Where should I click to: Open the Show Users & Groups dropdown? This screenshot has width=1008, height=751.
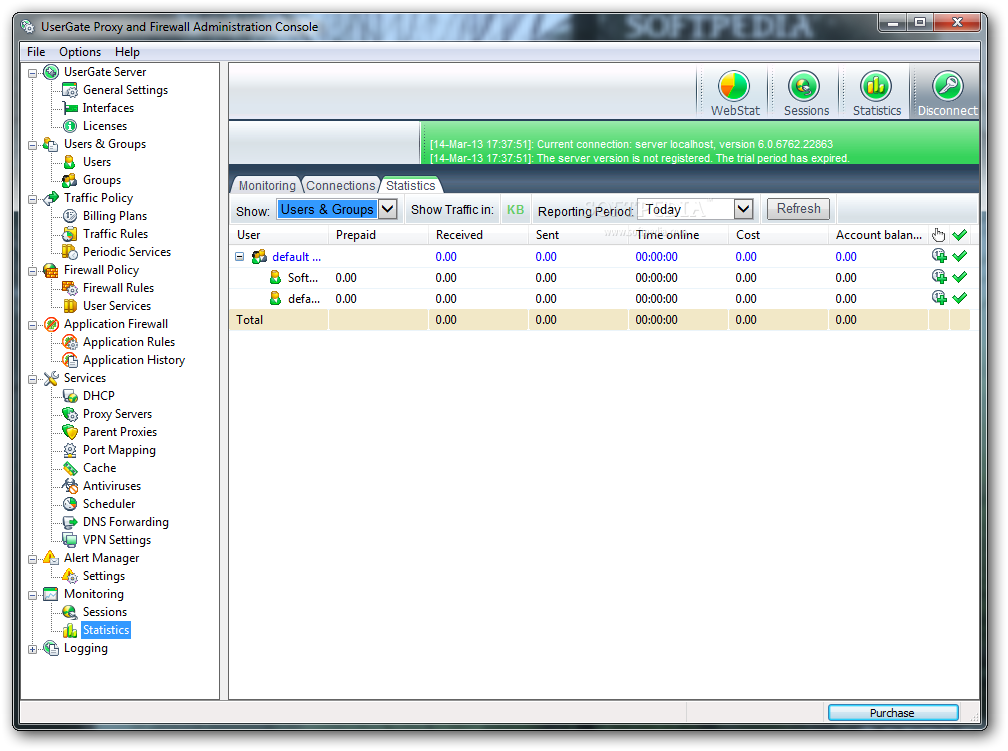coord(388,209)
